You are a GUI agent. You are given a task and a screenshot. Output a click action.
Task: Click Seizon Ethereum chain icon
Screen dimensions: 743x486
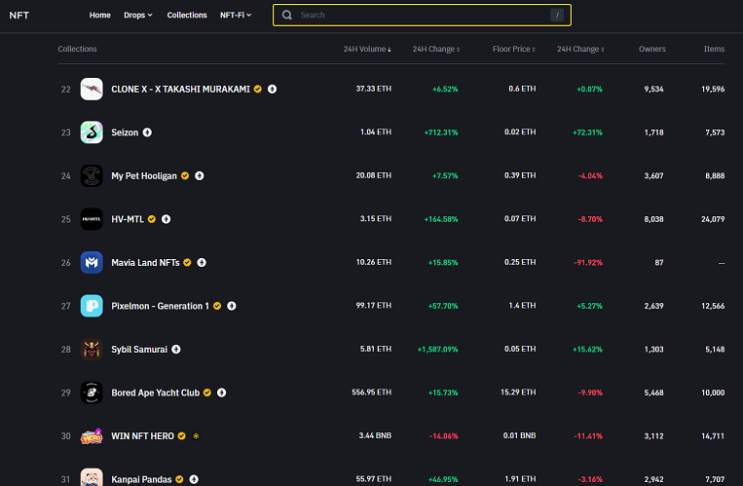point(147,132)
